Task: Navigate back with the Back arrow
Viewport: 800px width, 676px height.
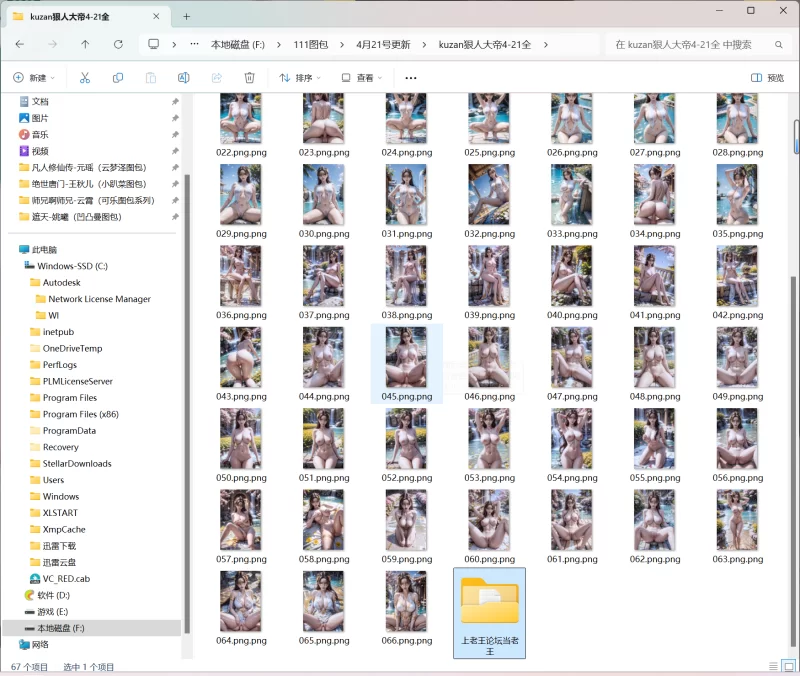Action: pyautogui.click(x=20, y=44)
